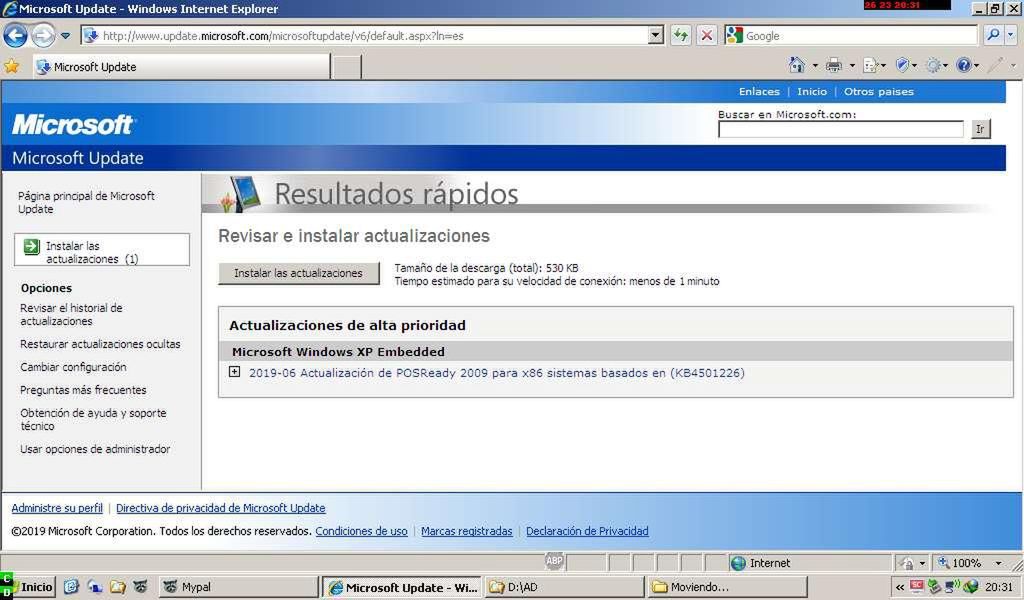The height and width of the screenshot is (600, 1024).
Task: Switch to the D:\AD taskbar window
Action: [564, 587]
